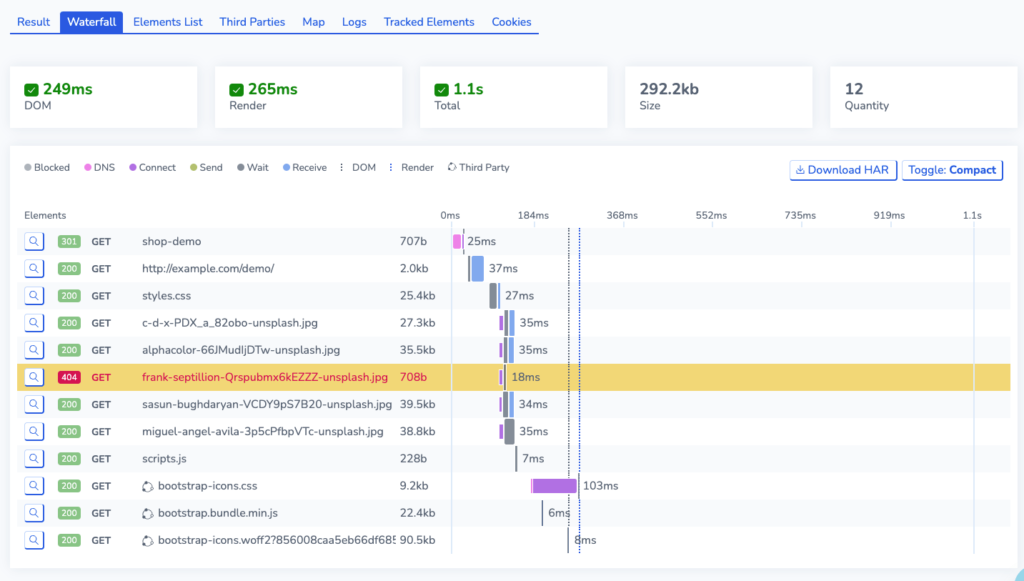The height and width of the screenshot is (581, 1024).
Task: Inspect scripts.js using its magnifier icon
Action: [x=34, y=459]
